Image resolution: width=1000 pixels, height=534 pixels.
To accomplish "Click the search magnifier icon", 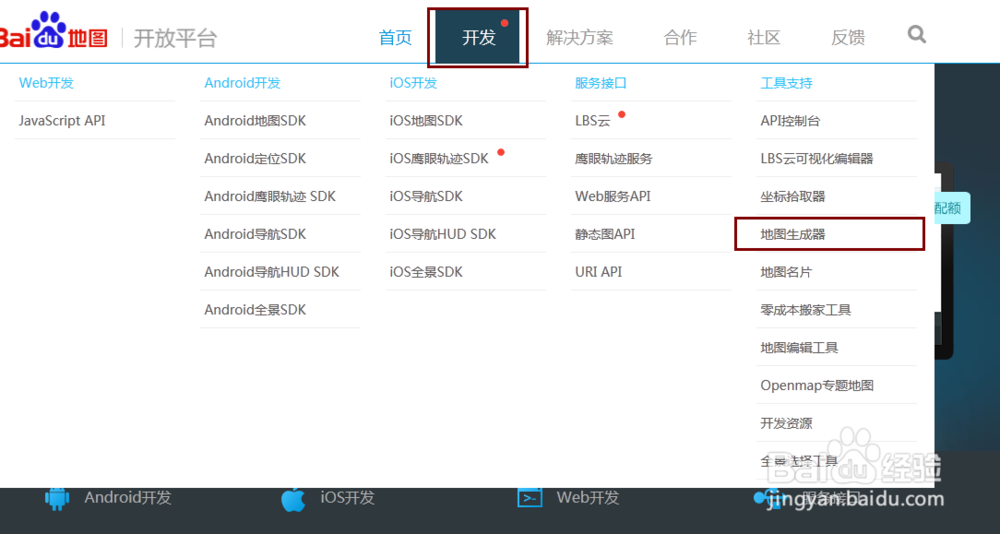I will point(916,34).
